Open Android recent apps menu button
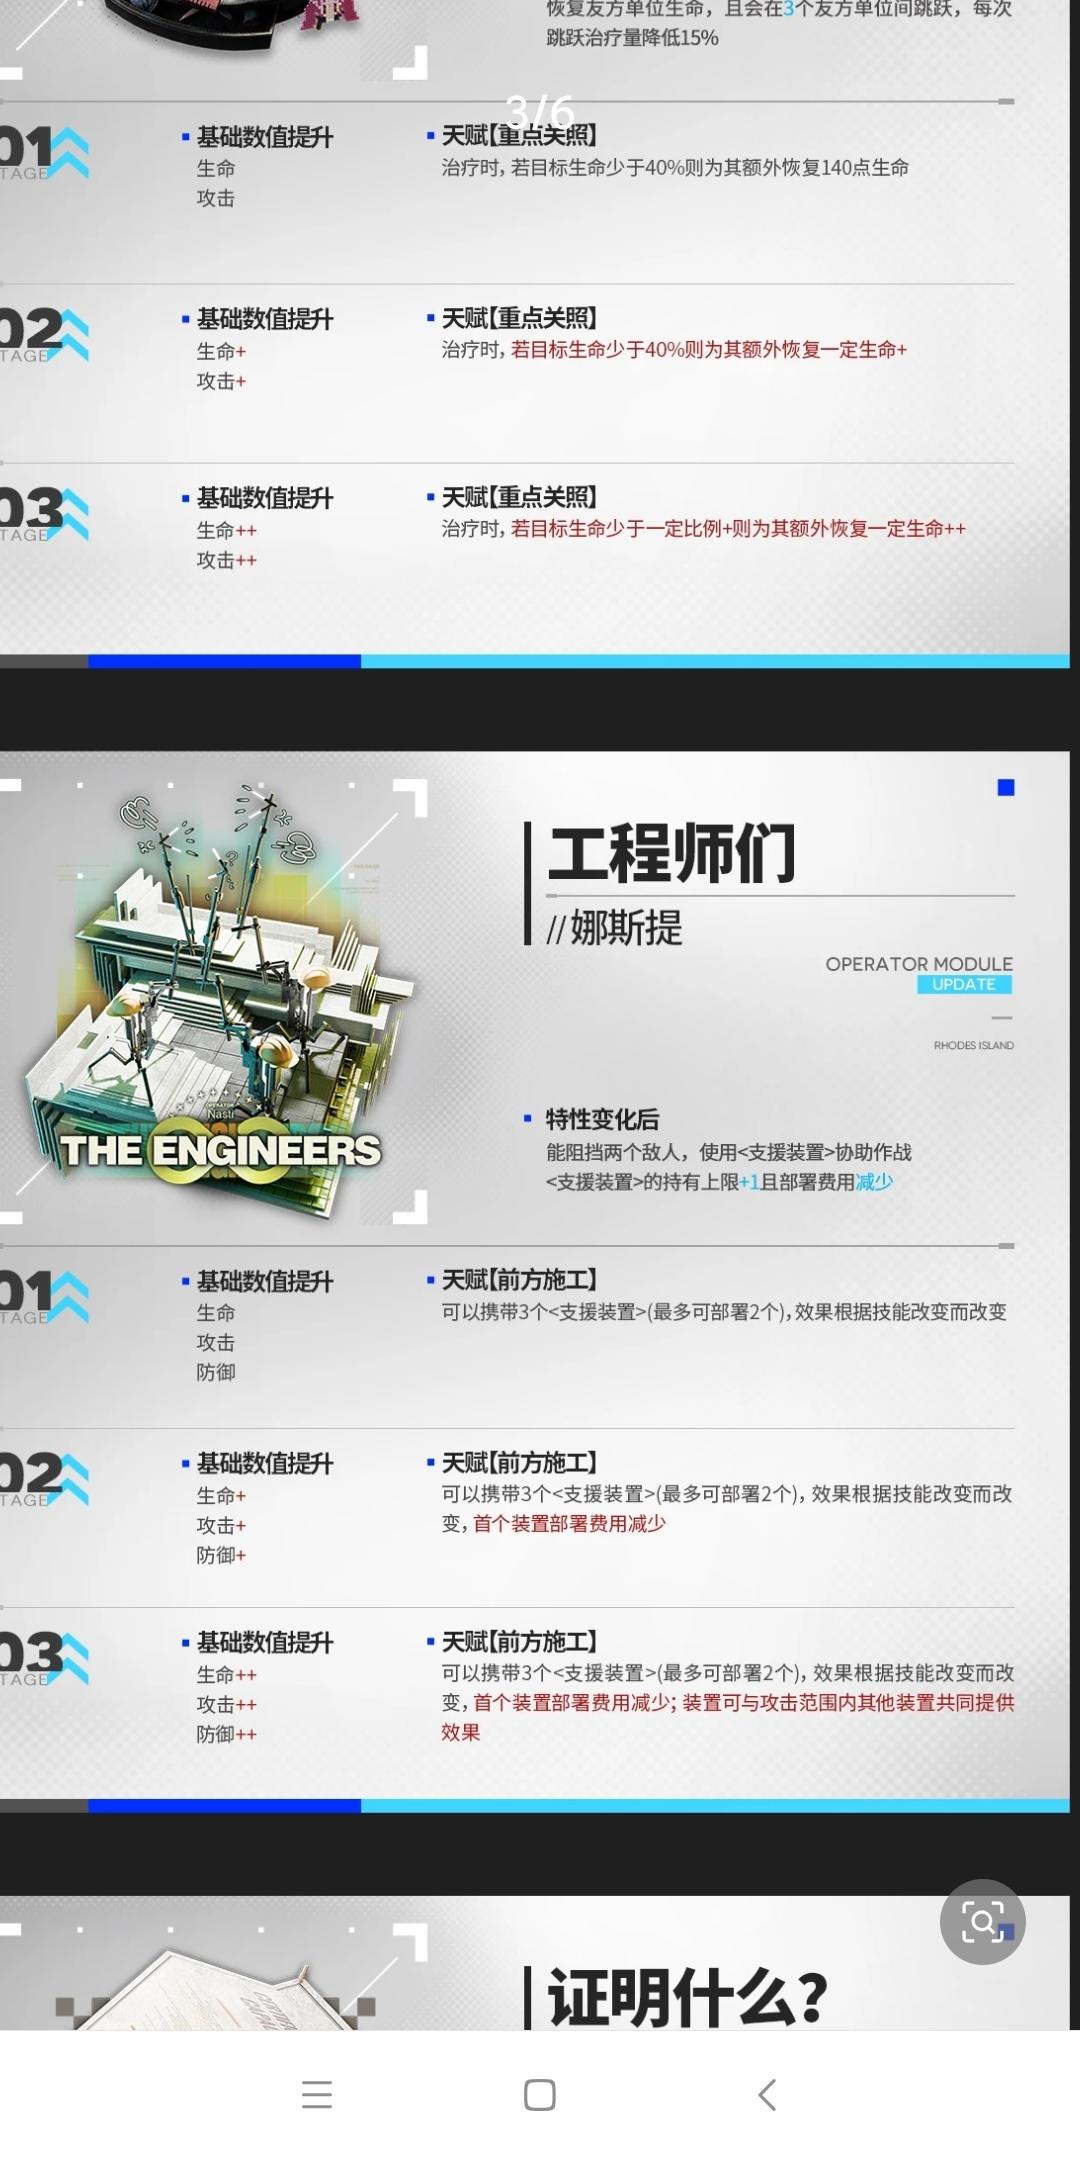 click(x=317, y=2094)
